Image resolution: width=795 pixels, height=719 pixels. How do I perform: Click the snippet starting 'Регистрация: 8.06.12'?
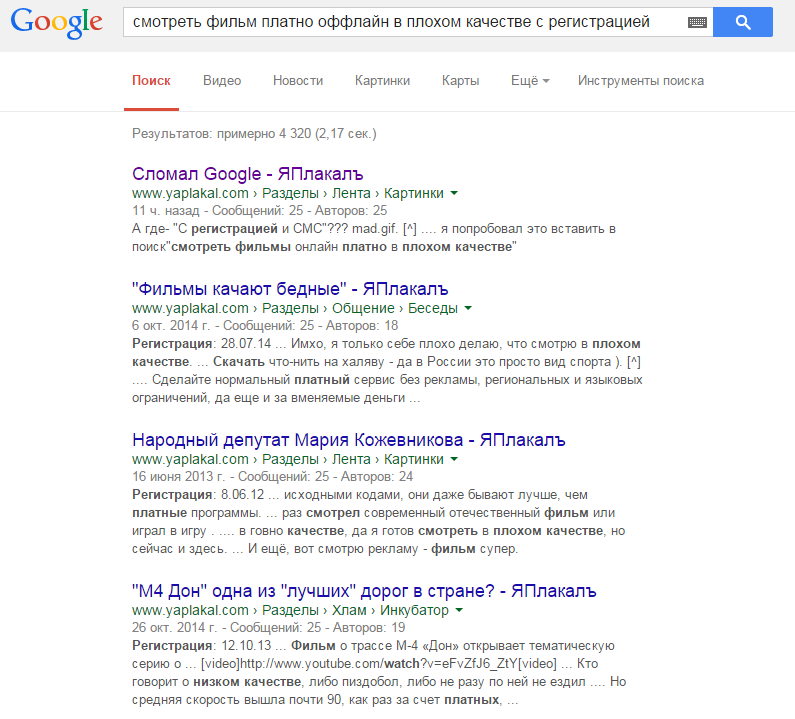pyautogui.click(x=379, y=522)
